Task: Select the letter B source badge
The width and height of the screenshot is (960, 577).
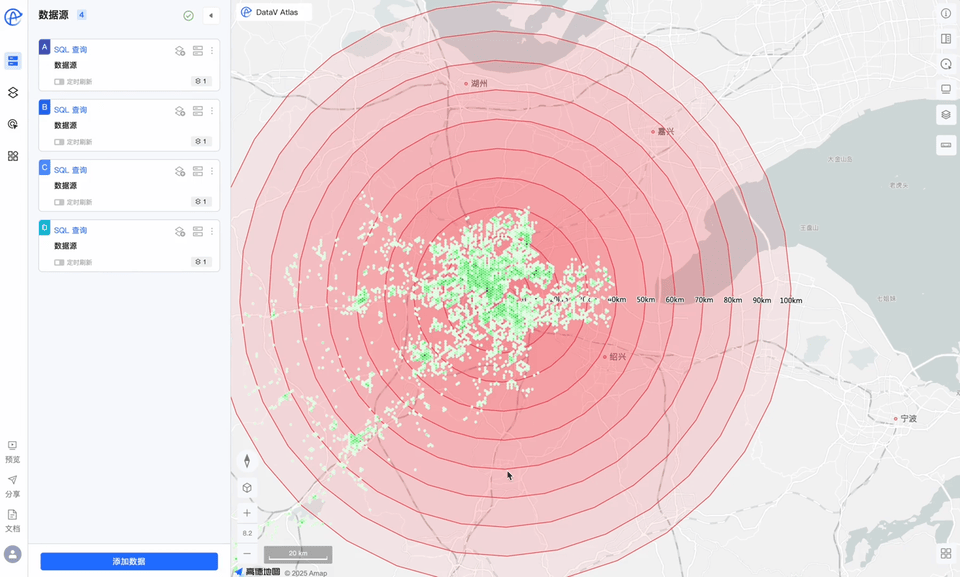Action: (x=45, y=107)
